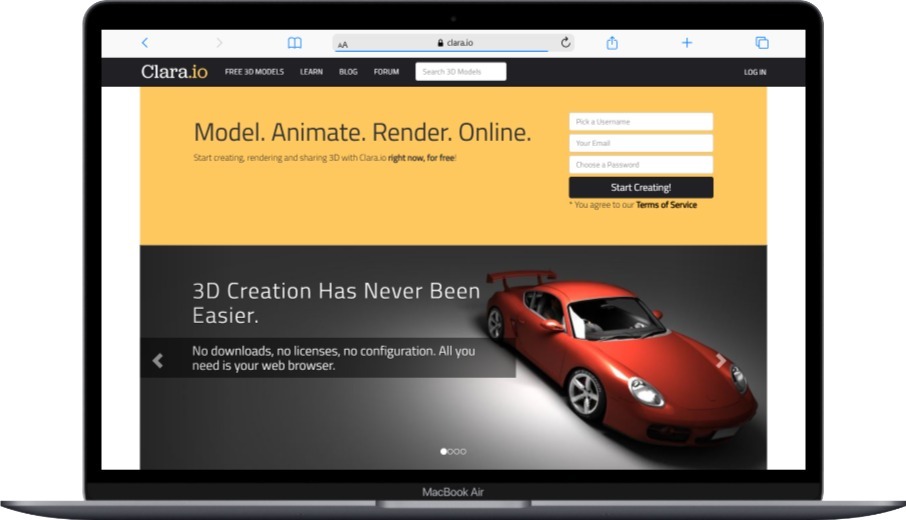The image size is (906, 520).
Task: Click Log In
Action: (755, 72)
